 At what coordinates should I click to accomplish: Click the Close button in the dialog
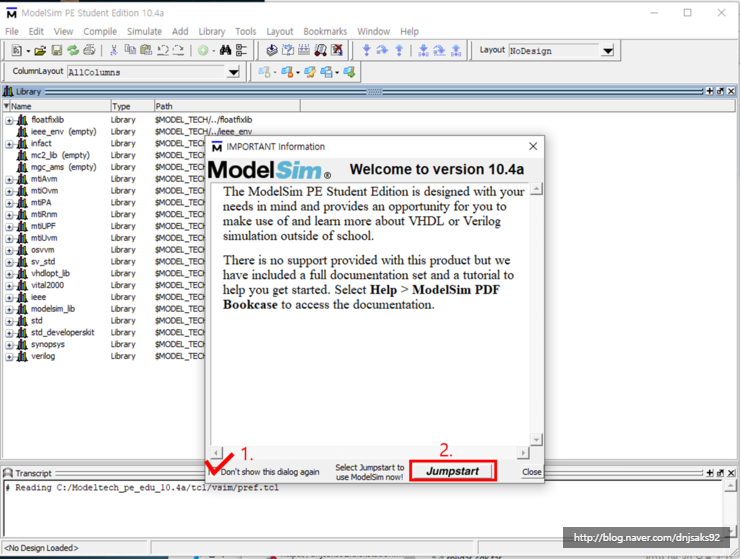pos(531,472)
